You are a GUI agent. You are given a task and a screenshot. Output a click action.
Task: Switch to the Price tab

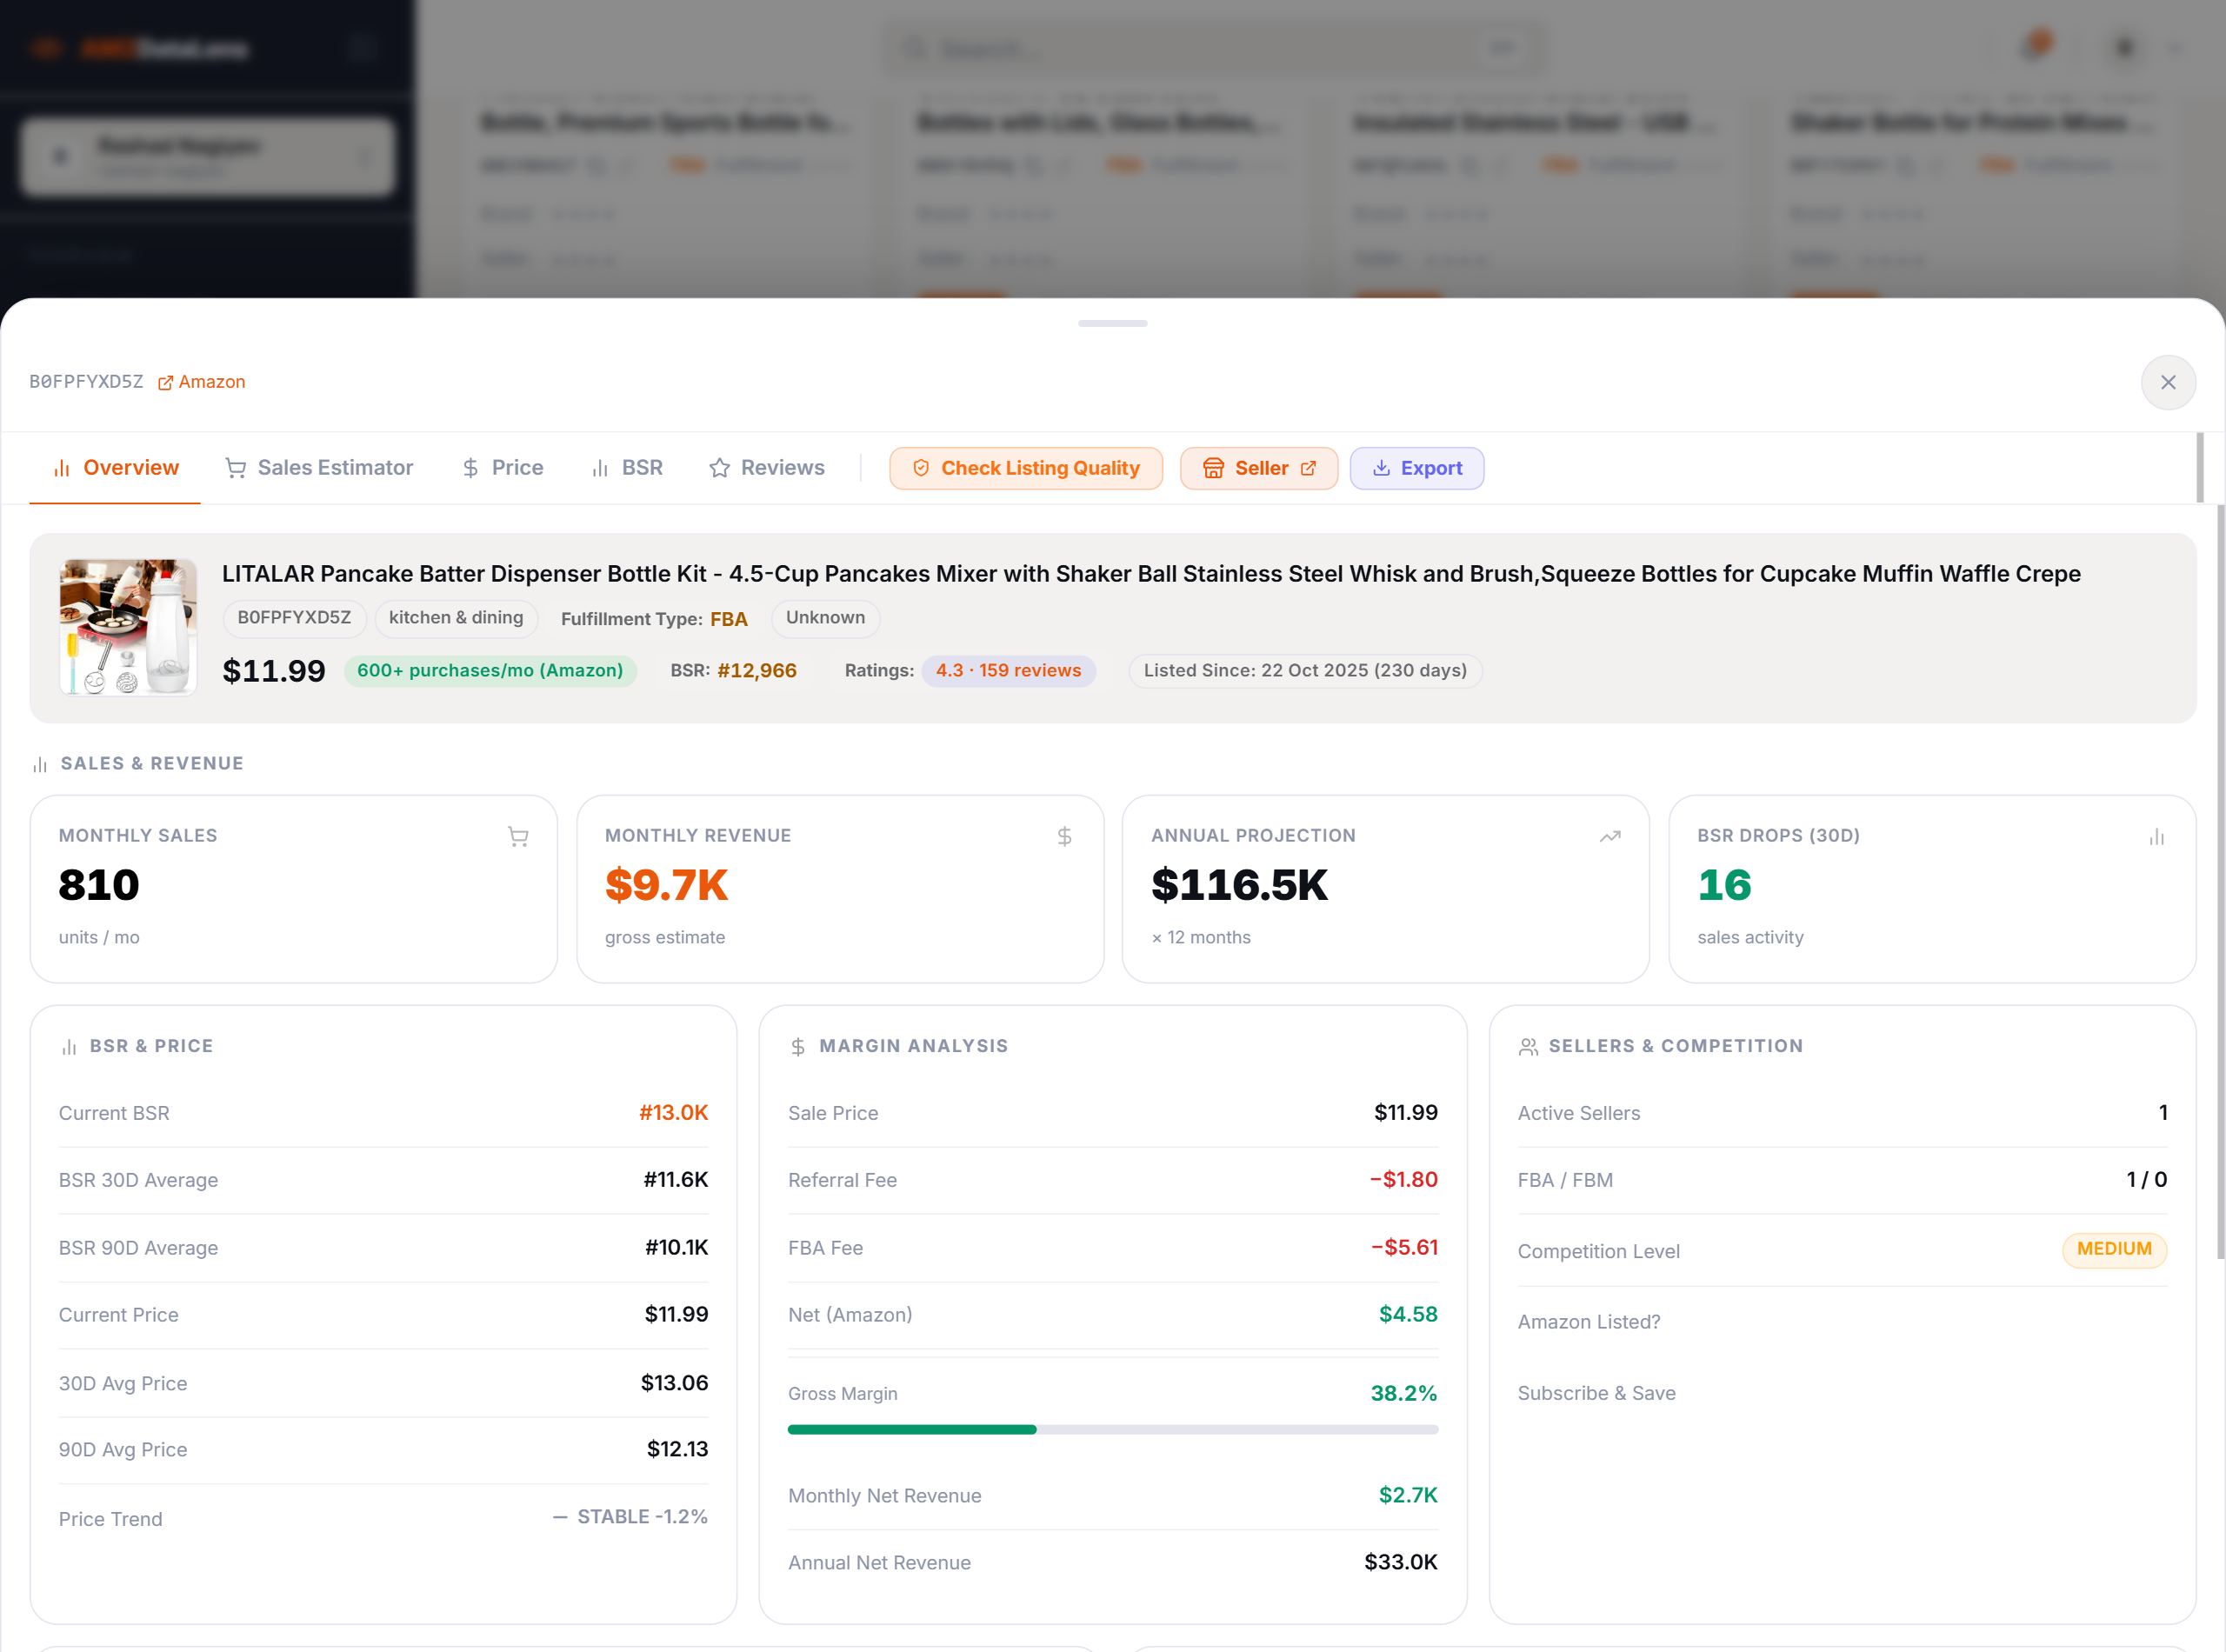click(502, 468)
